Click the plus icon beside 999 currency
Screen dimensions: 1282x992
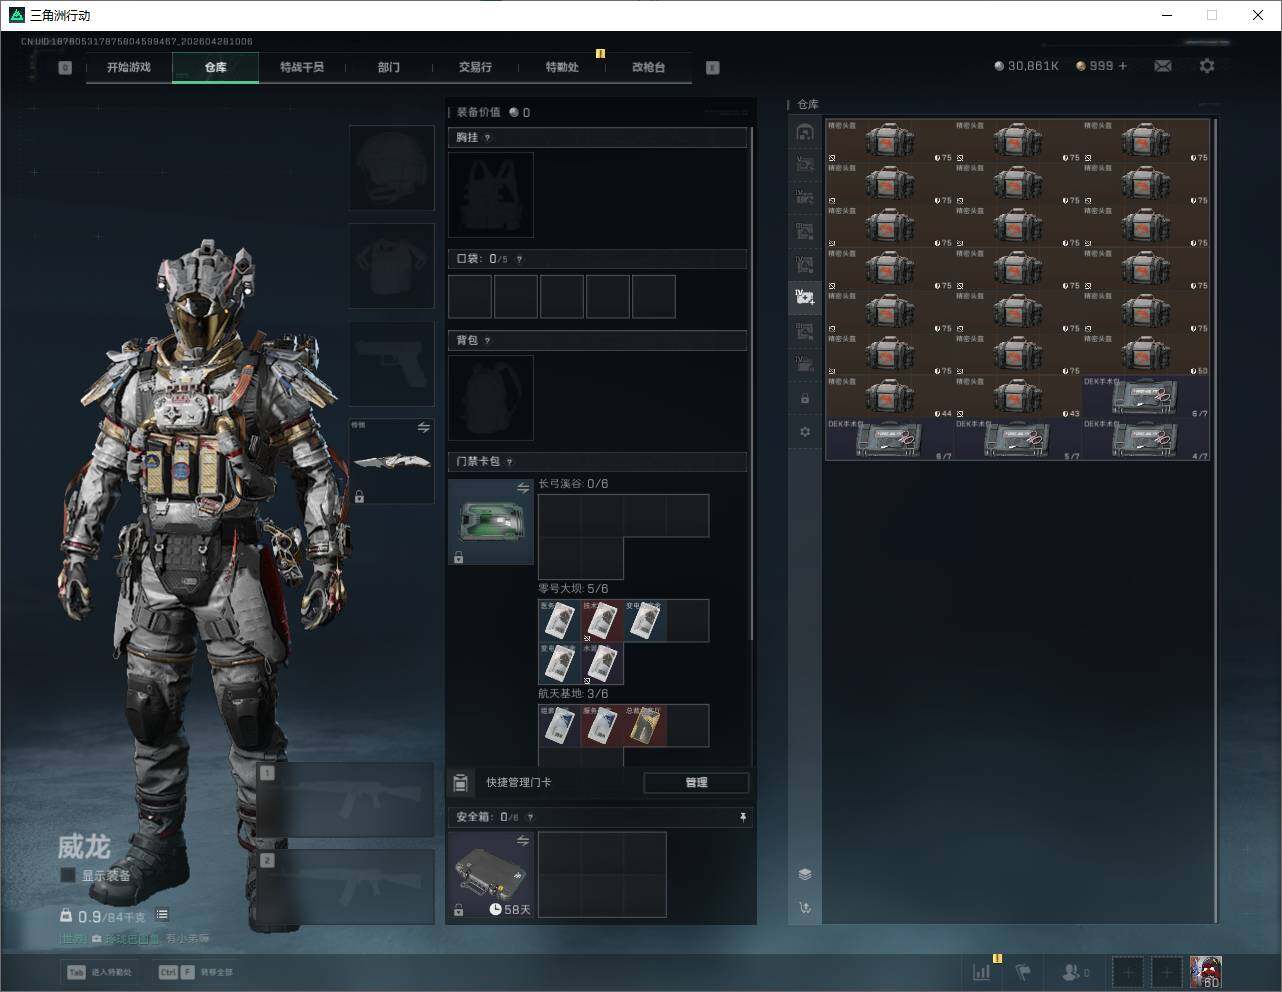coord(1123,66)
